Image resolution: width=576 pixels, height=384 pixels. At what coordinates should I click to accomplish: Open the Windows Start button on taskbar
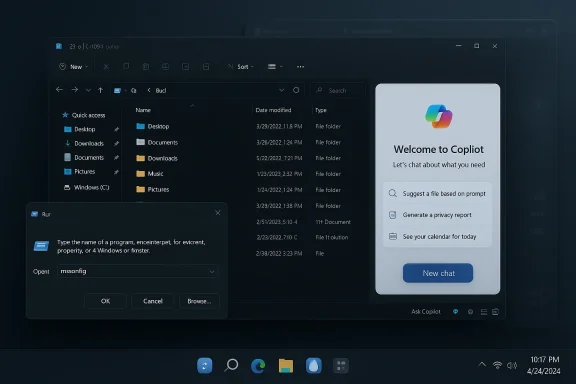click(205, 366)
